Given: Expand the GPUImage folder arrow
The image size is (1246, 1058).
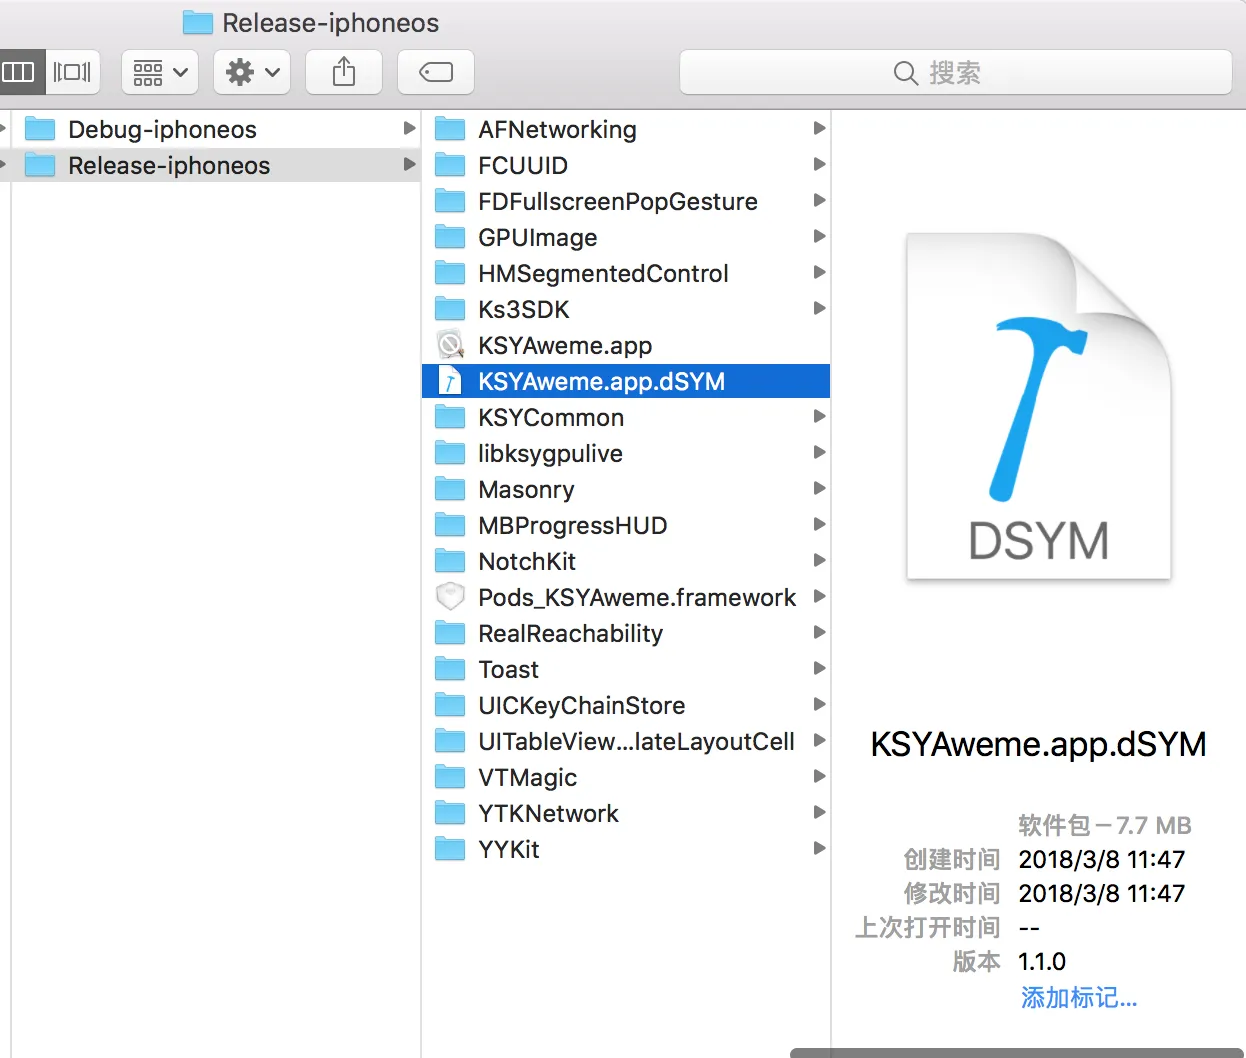Looking at the screenshot, I should (x=819, y=237).
